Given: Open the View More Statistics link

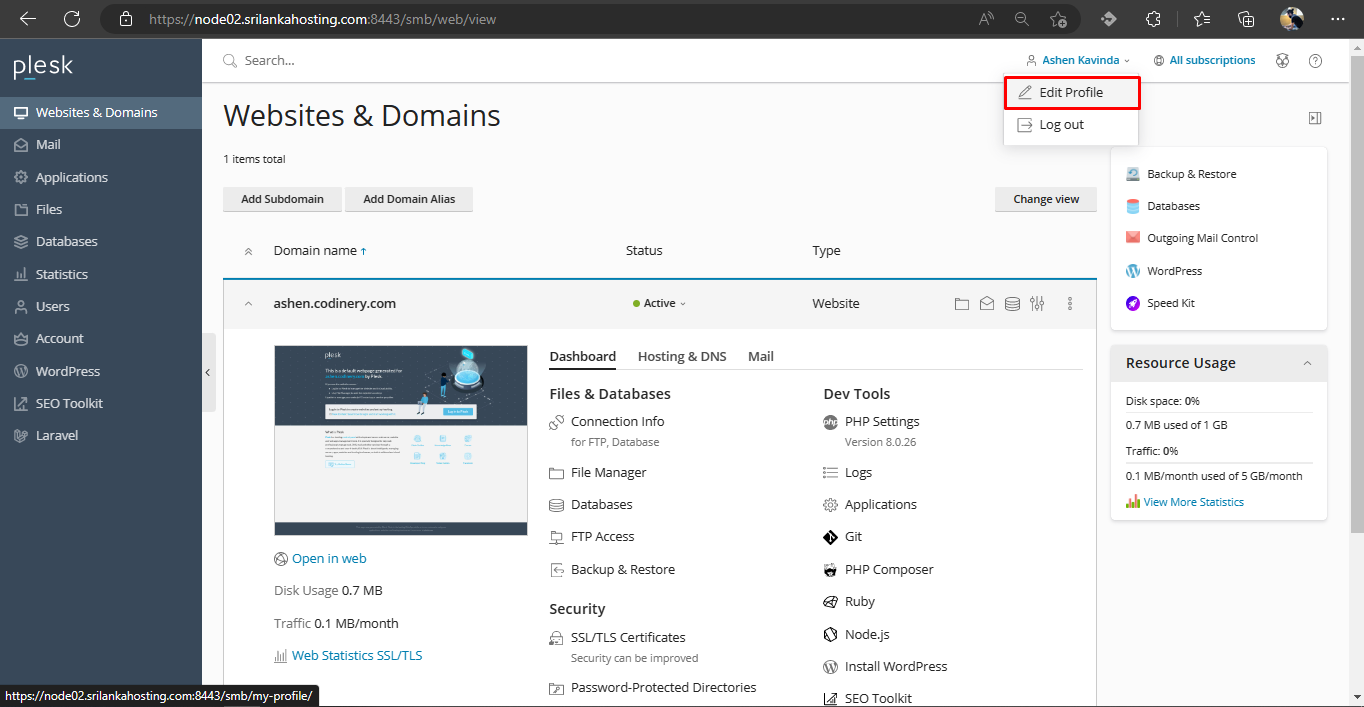Looking at the screenshot, I should tap(1193, 502).
